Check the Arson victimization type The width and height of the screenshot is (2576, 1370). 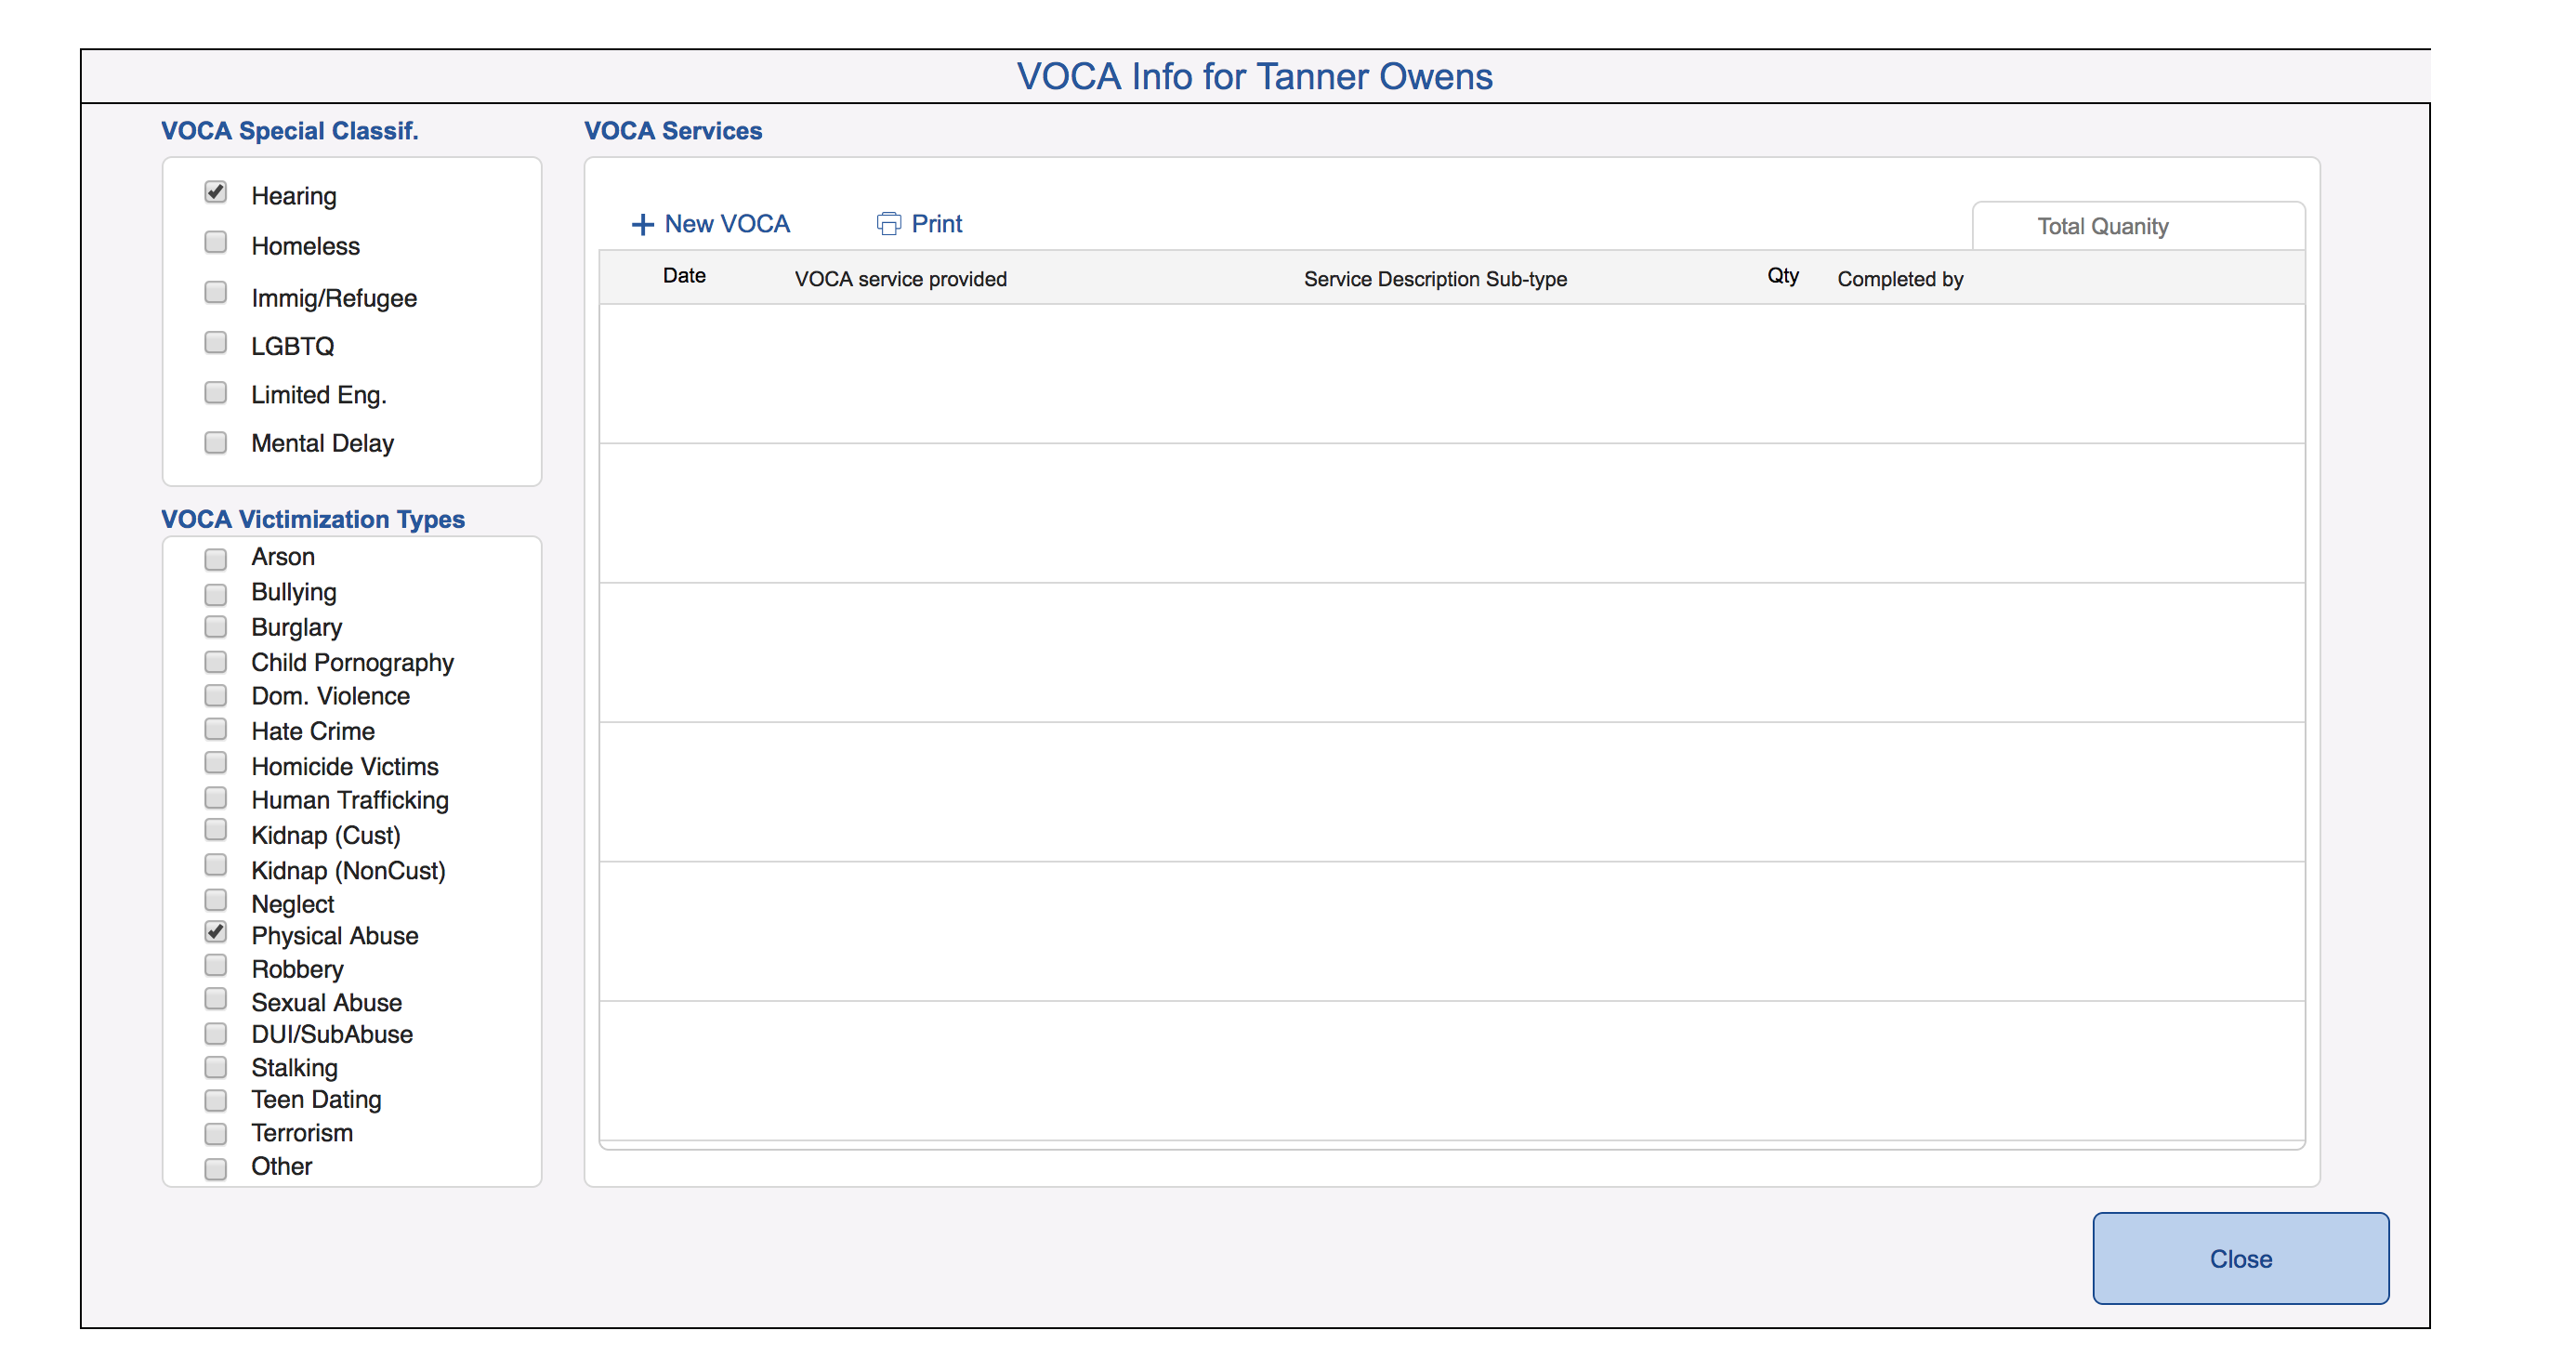pyautogui.click(x=215, y=558)
